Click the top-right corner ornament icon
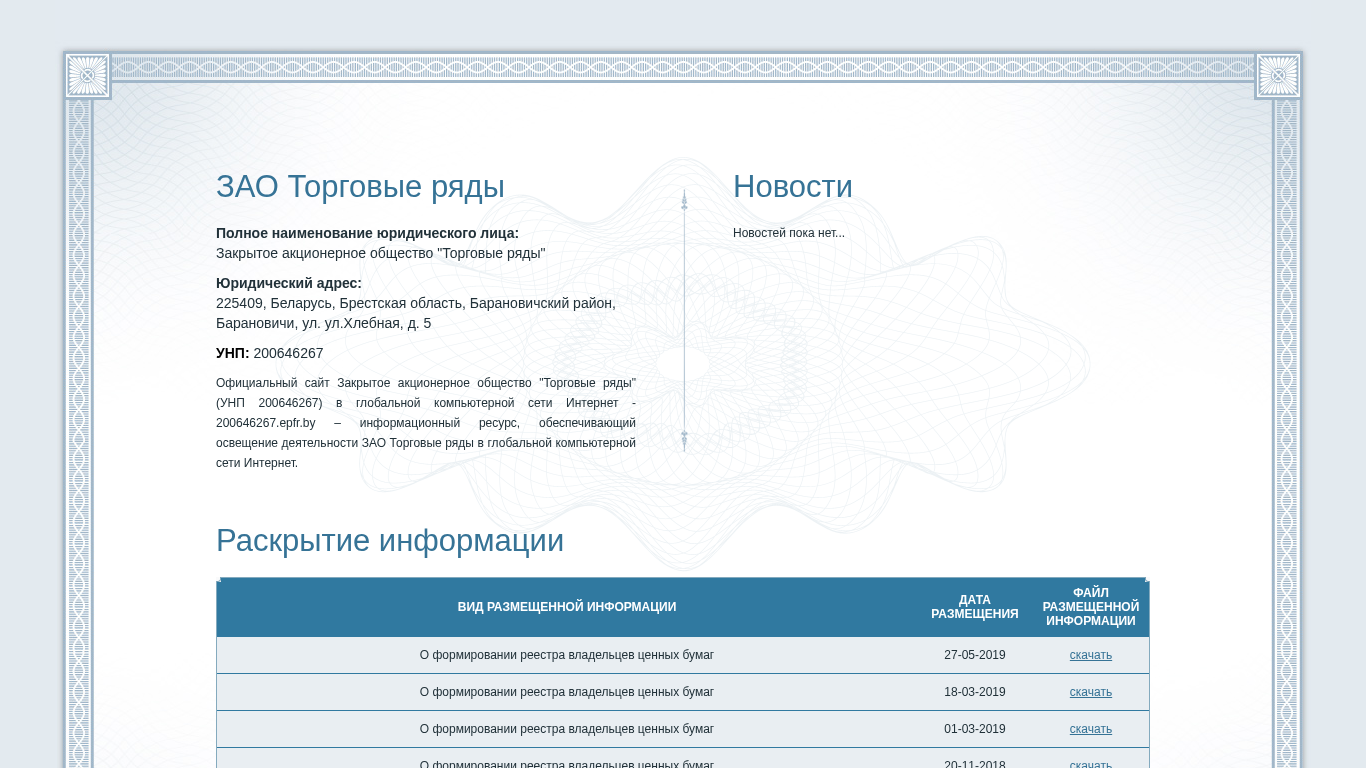This screenshot has width=1366, height=768. (x=1278, y=75)
